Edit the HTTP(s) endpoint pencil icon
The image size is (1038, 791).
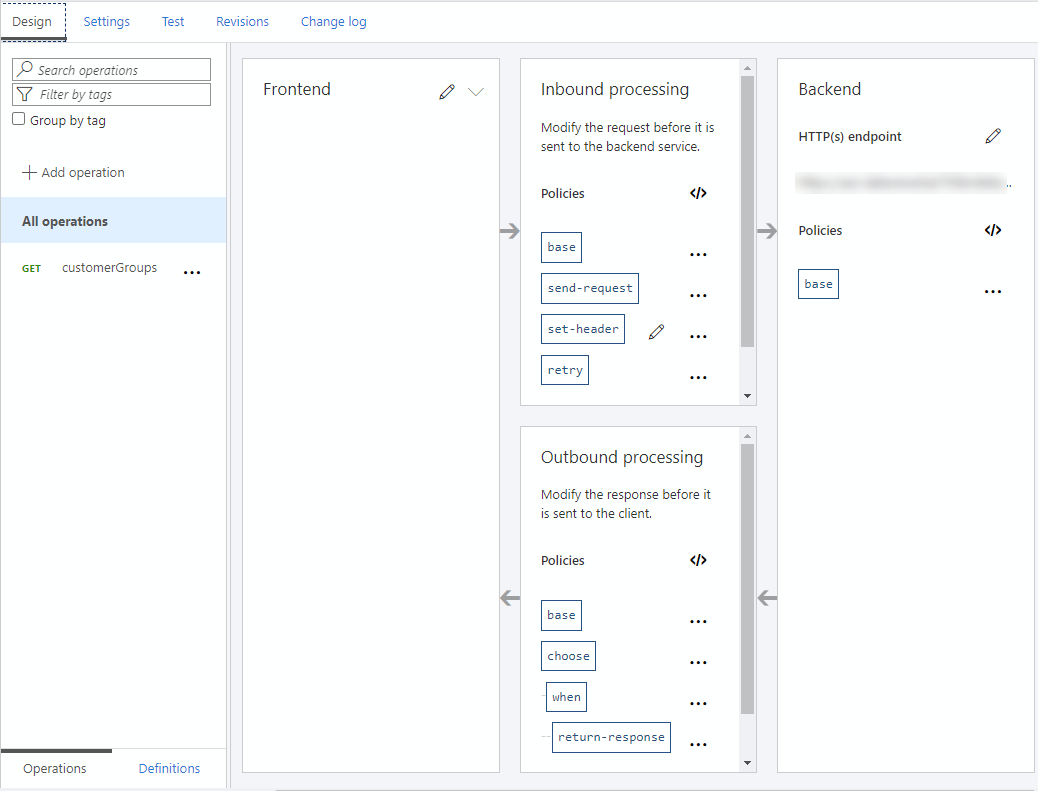point(993,136)
